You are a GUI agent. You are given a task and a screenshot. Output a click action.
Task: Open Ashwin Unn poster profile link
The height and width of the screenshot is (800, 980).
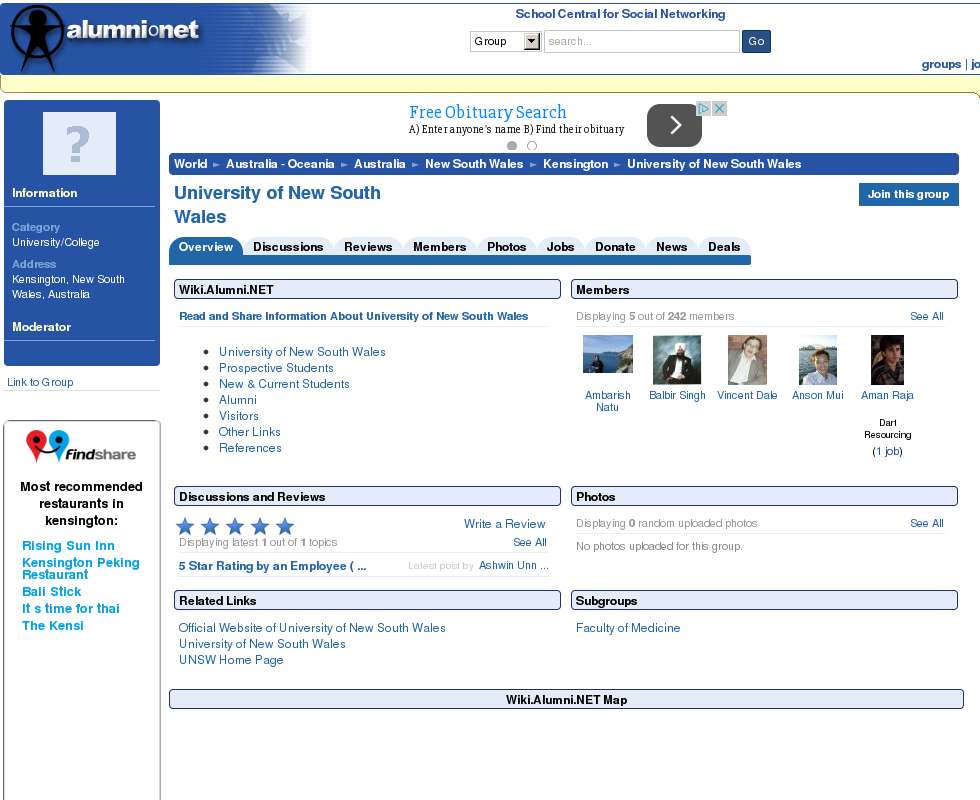(513, 565)
